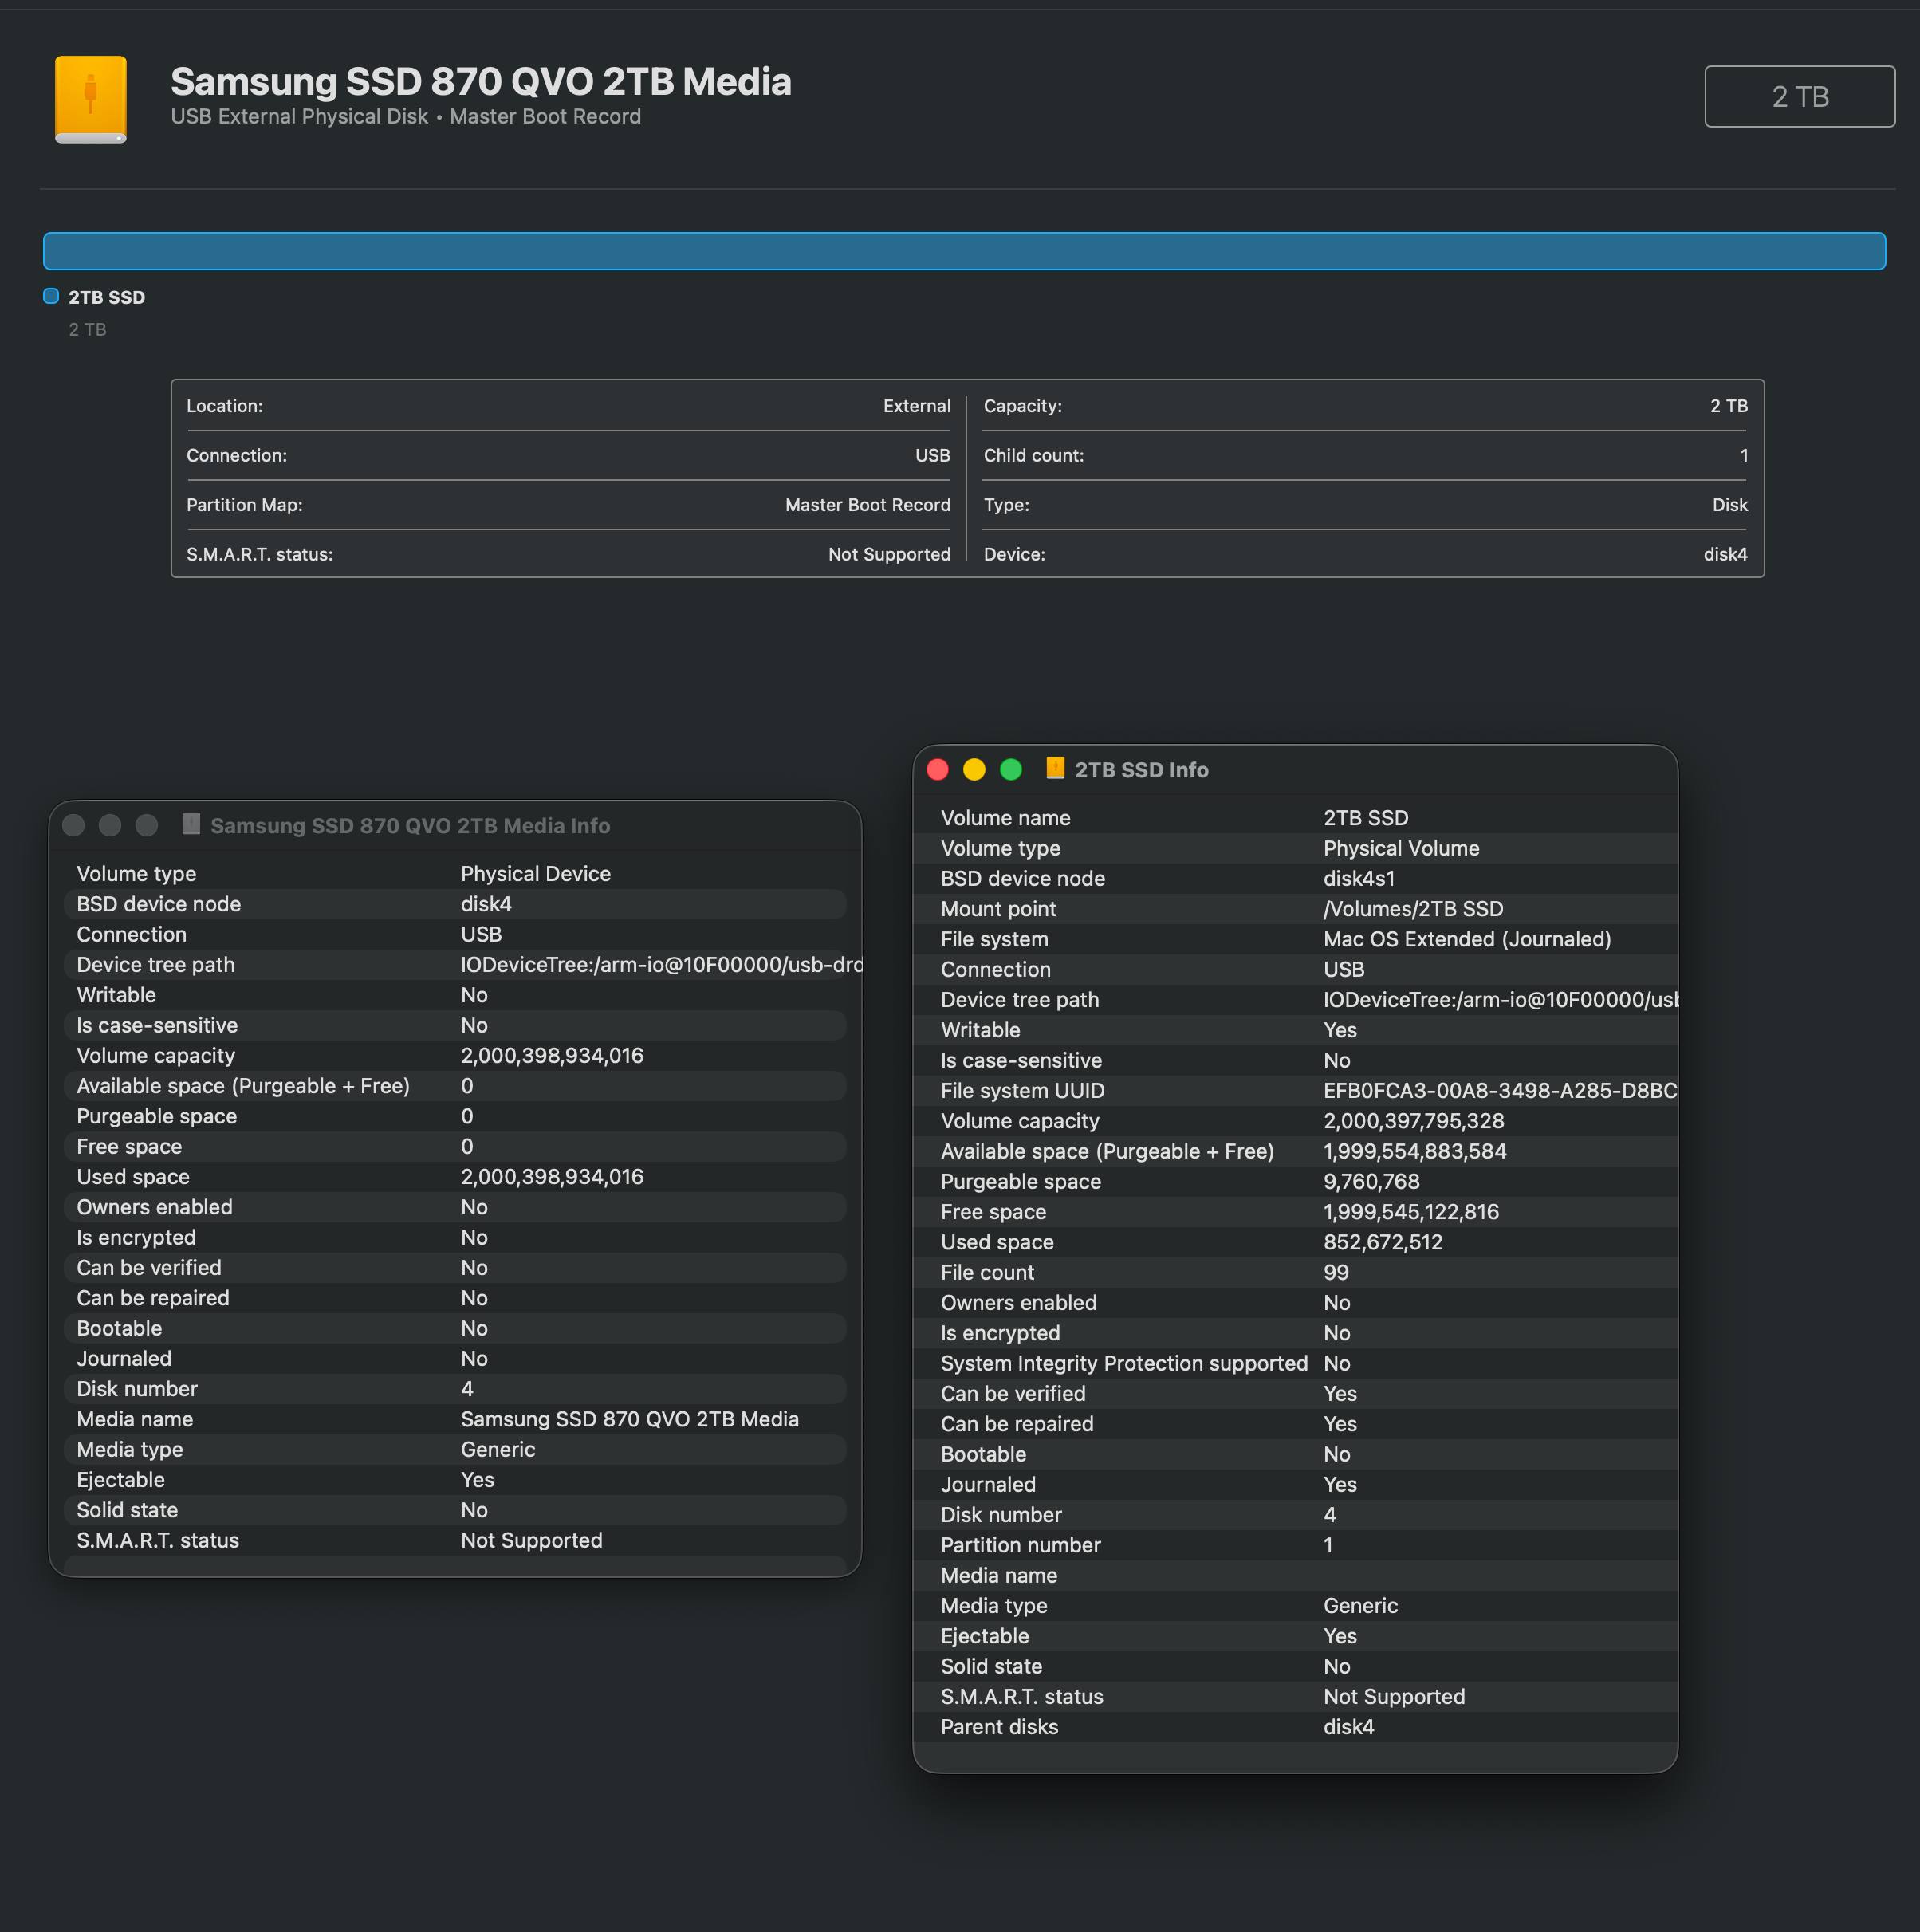1920x1932 pixels.
Task: Click the '2TB SSD Info' window title
Action: pos(1141,770)
